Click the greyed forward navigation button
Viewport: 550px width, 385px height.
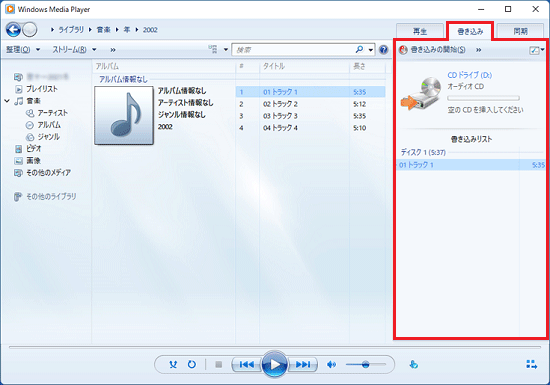(30, 30)
